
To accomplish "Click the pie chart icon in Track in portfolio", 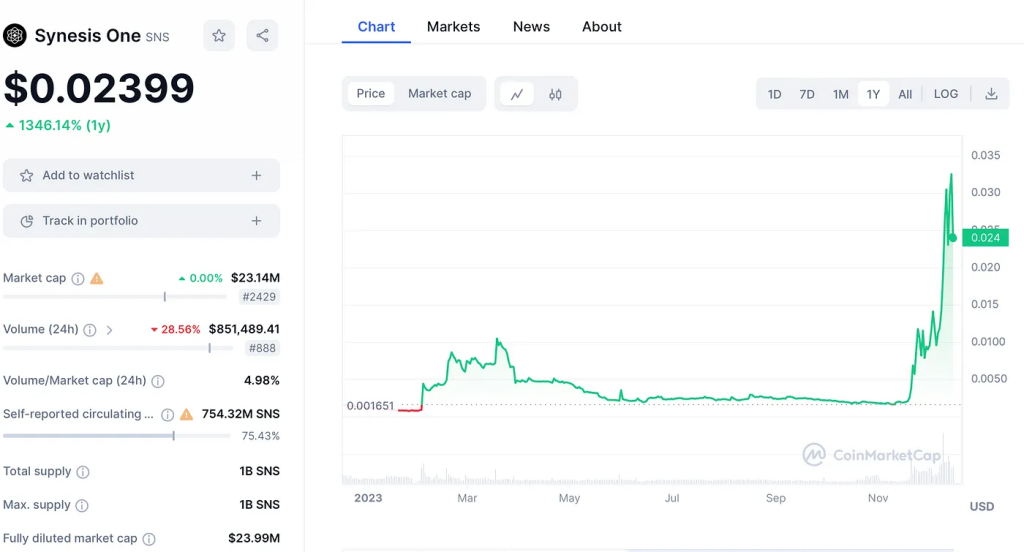I will pyautogui.click(x=26, y=221).
